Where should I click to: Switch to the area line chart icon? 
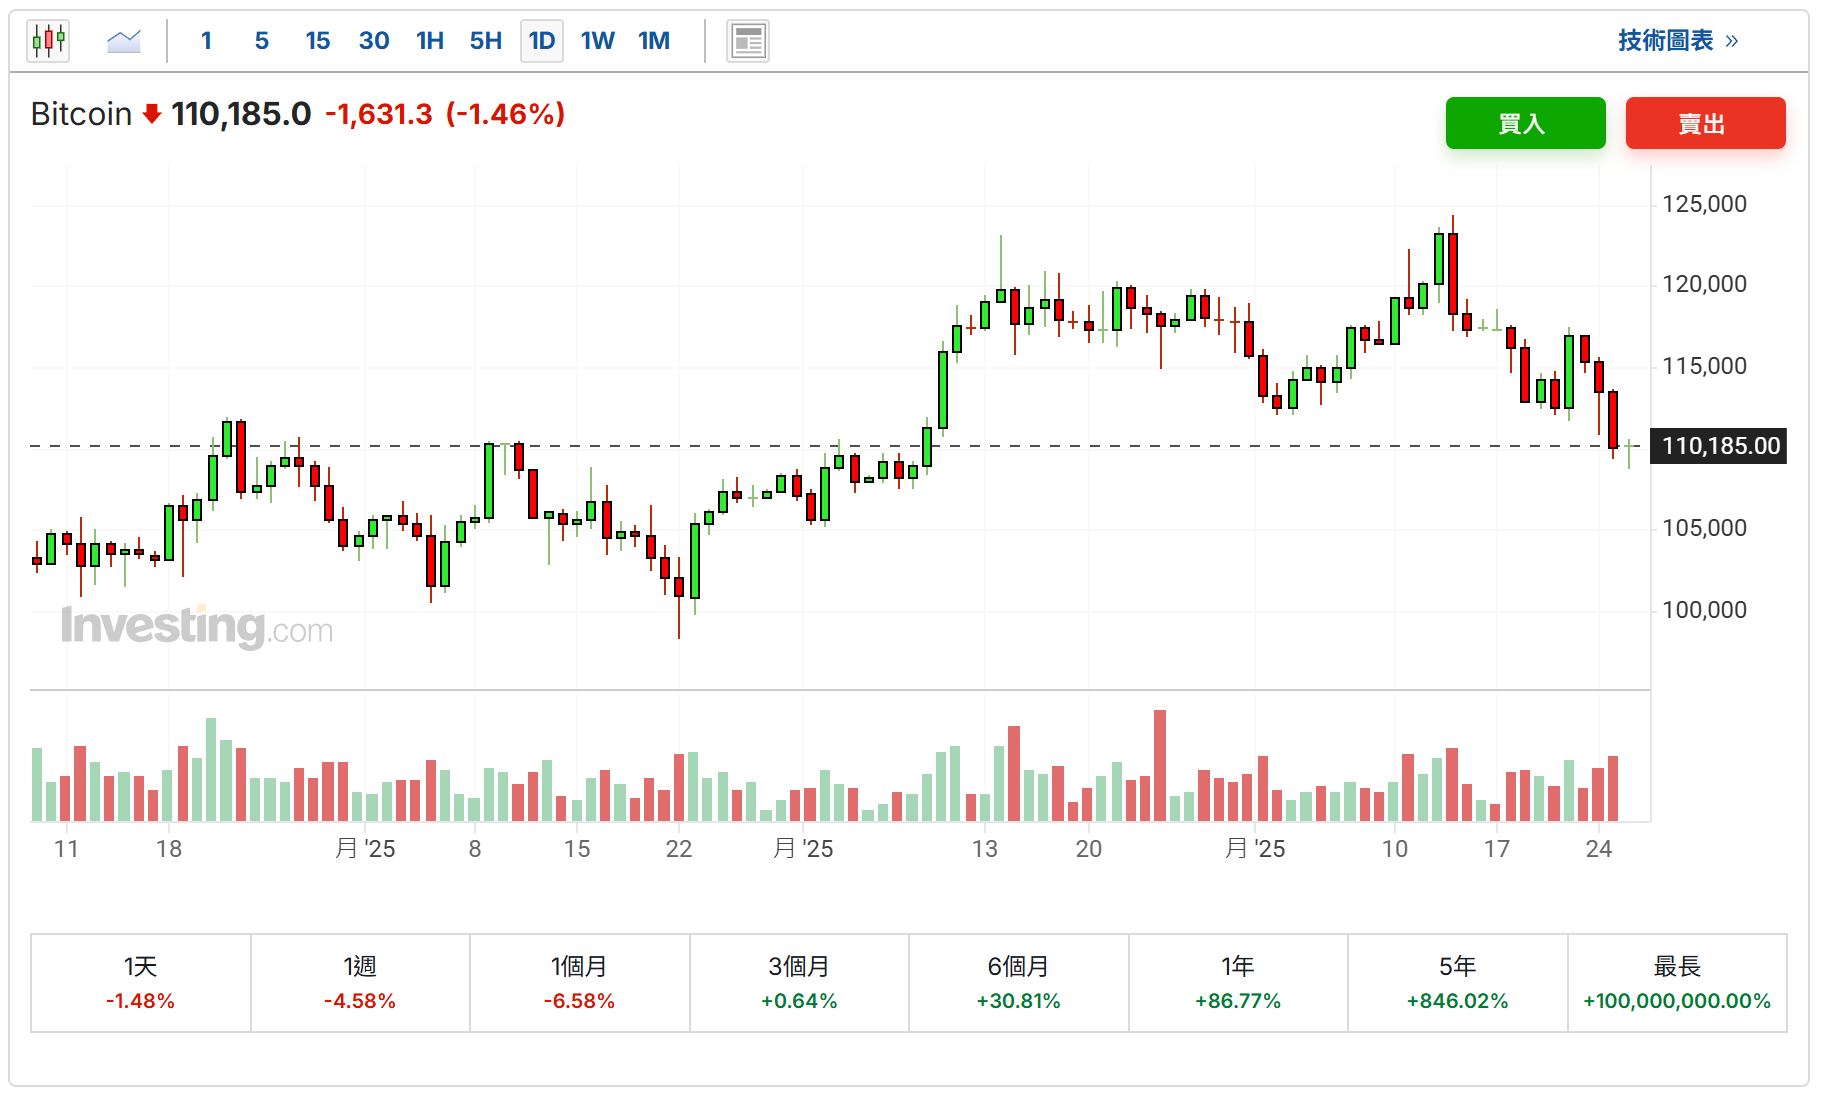click(124, 41)
